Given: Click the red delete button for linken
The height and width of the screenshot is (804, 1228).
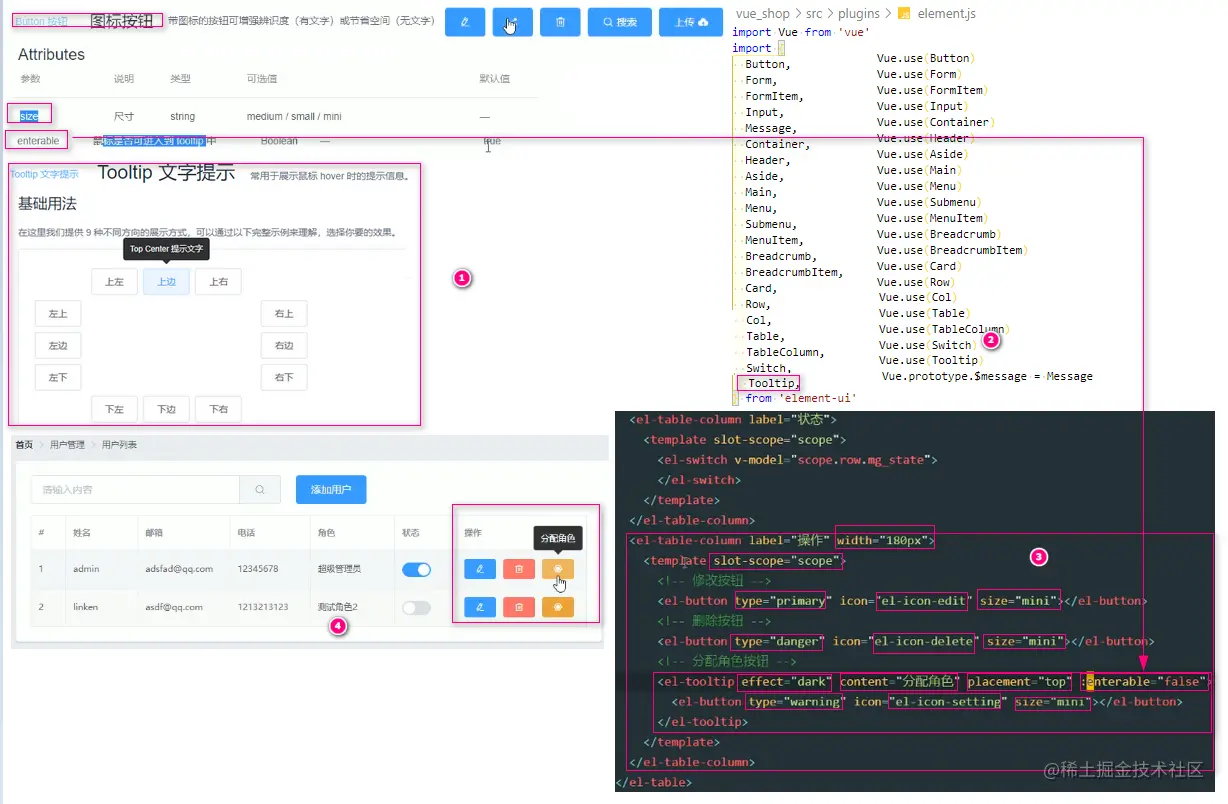Looking at the screenshot, I should (518, 607).
